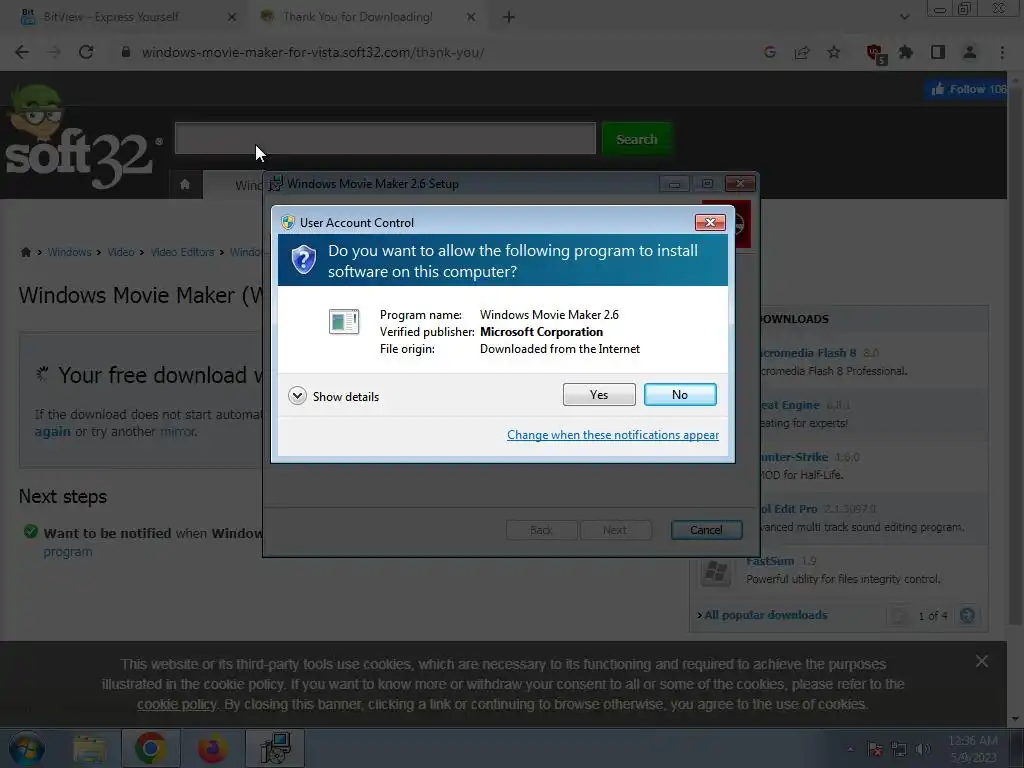Click the volume speaker tray icon
Viewport: 1024px width, 768px height.
[x=923, y=749]
